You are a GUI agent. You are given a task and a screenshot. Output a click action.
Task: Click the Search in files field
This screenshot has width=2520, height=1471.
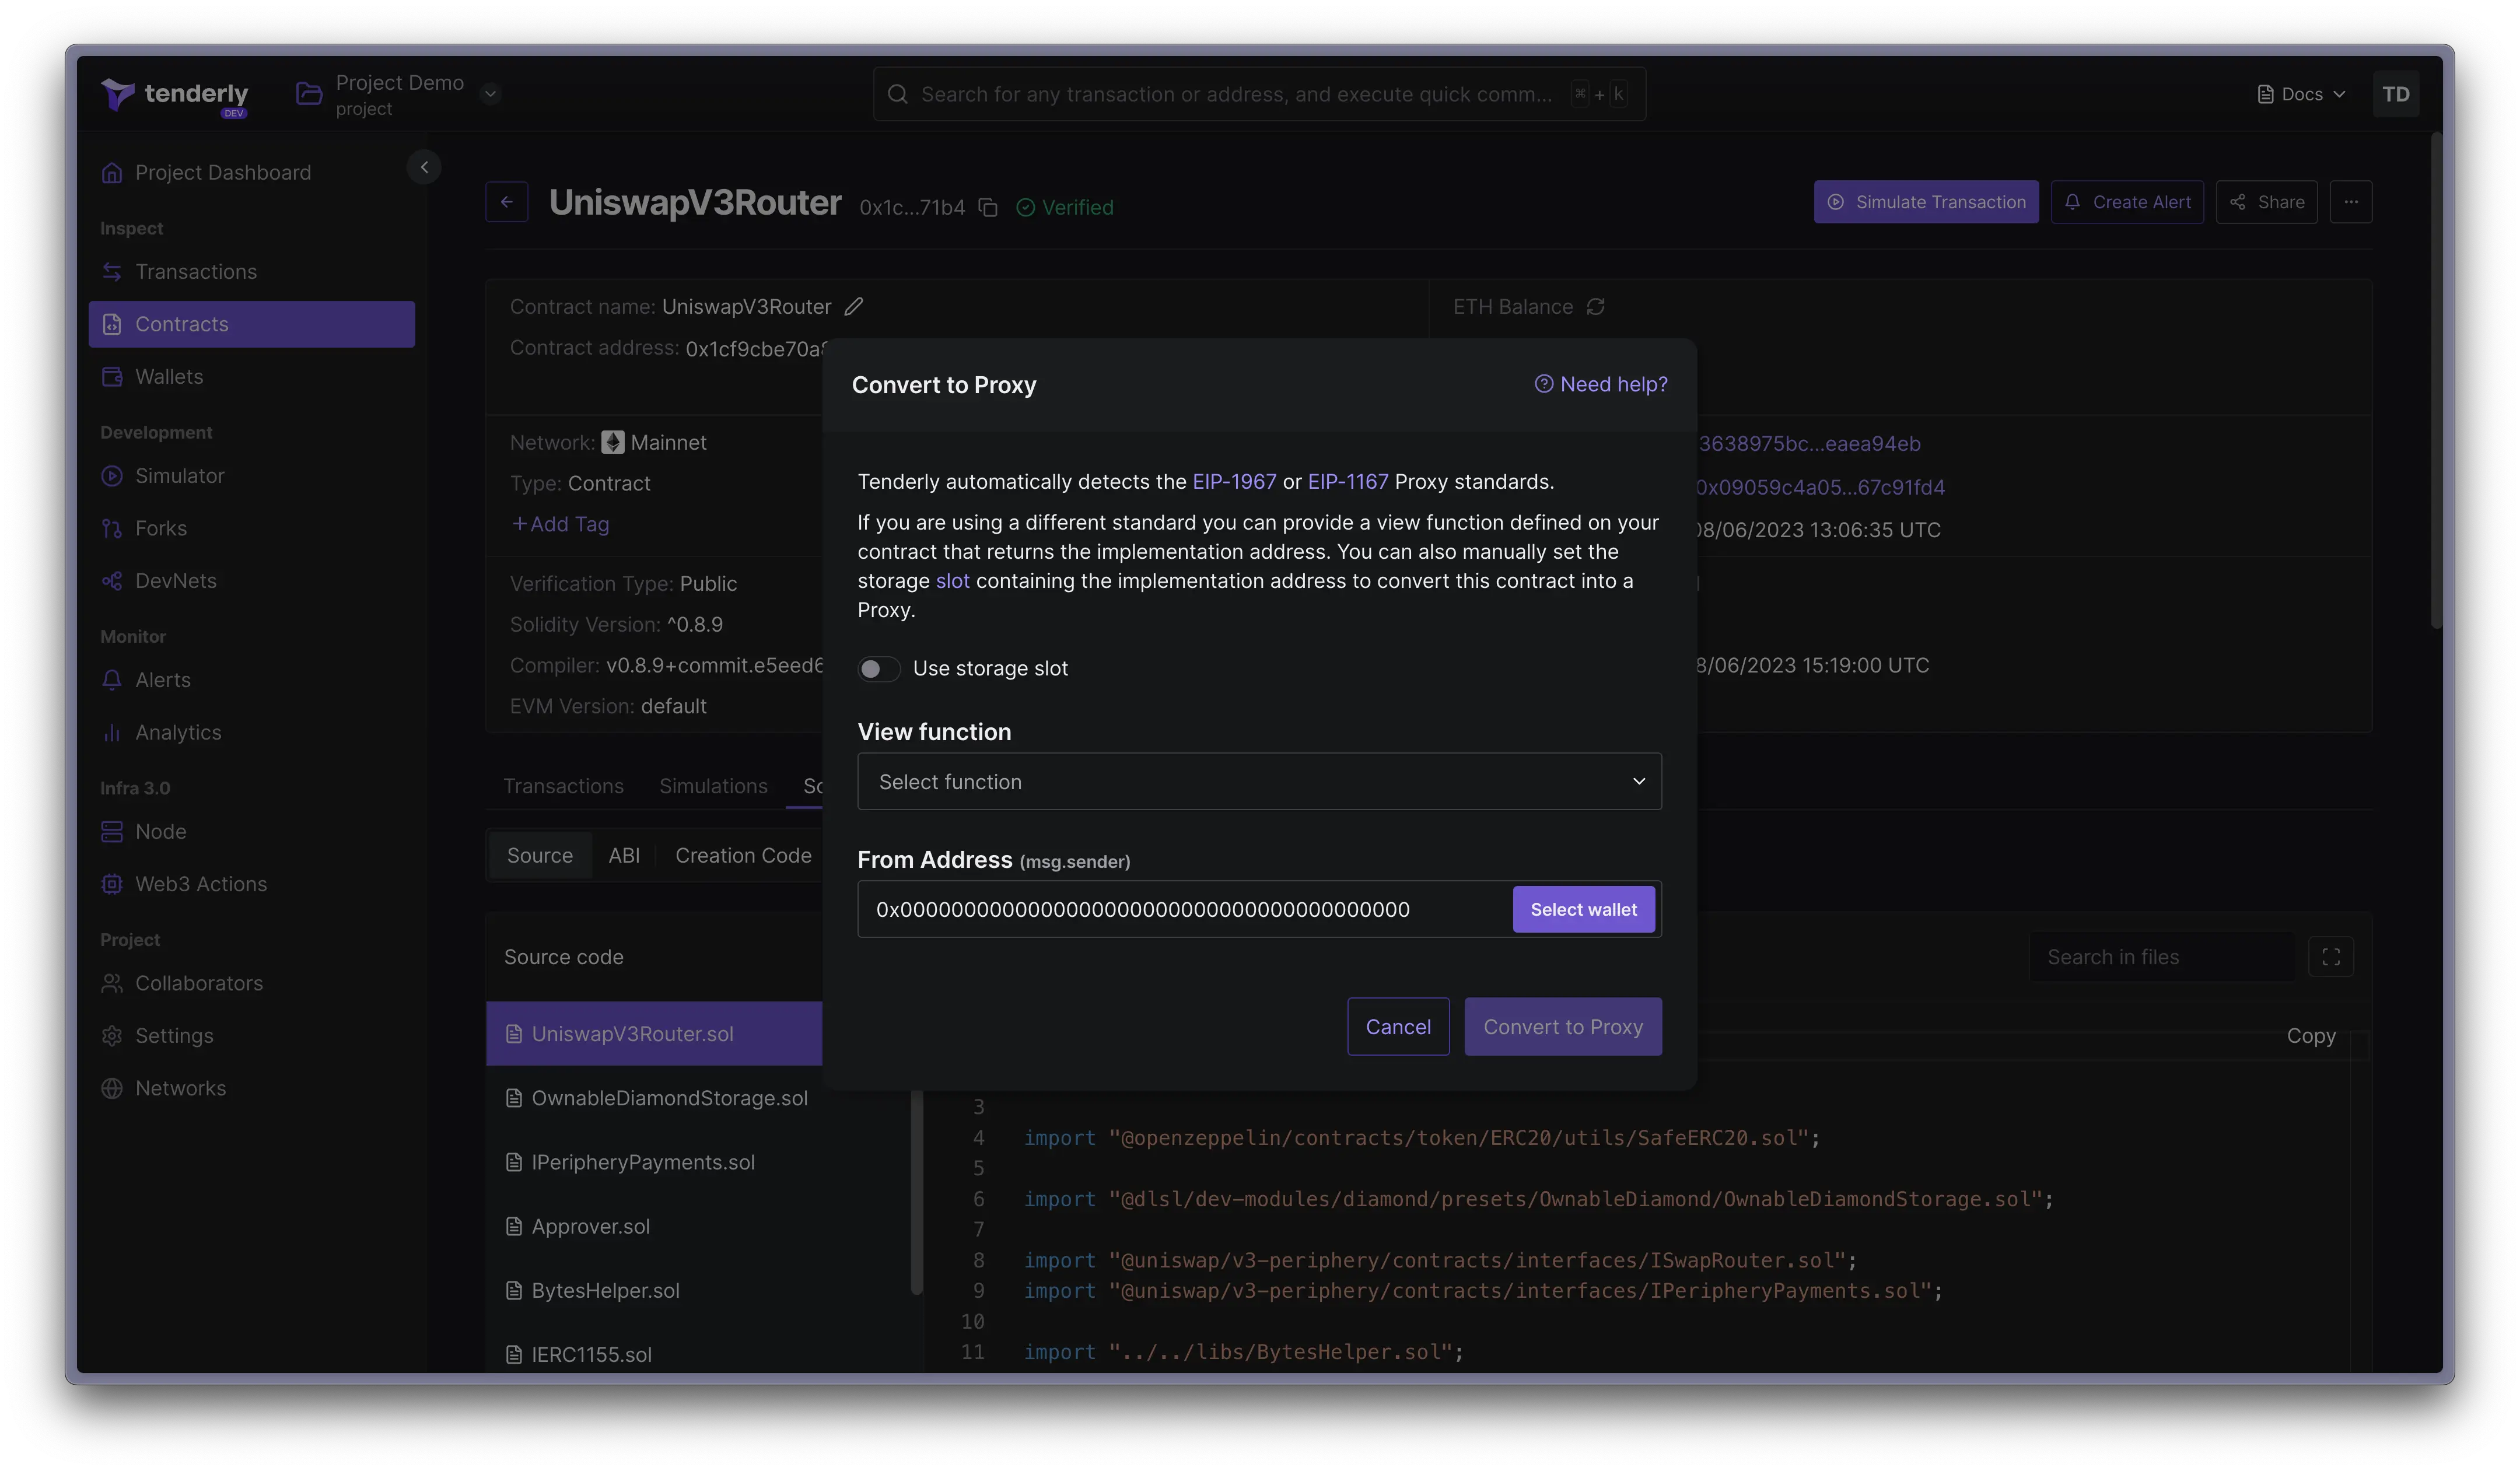(2162, 957)
